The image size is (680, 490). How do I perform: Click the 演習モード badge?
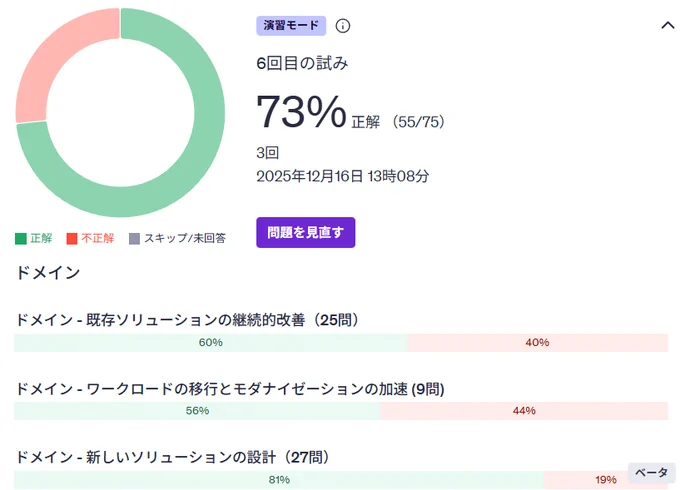(291, 26)
